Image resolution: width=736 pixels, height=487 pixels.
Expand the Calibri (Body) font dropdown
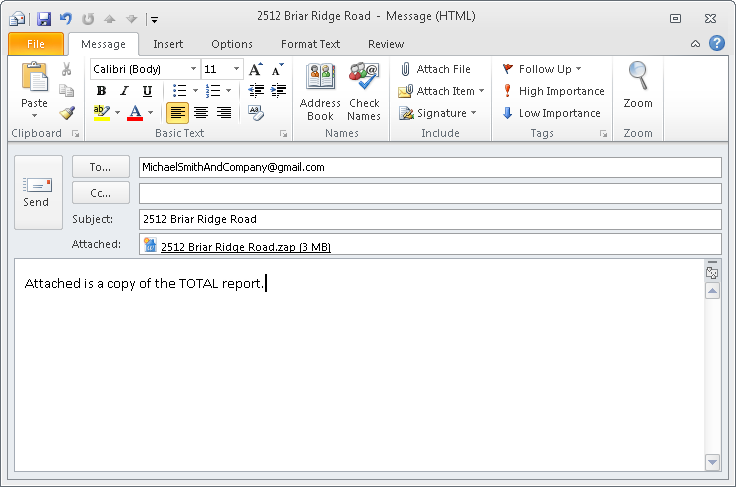[x=193, y=69]
